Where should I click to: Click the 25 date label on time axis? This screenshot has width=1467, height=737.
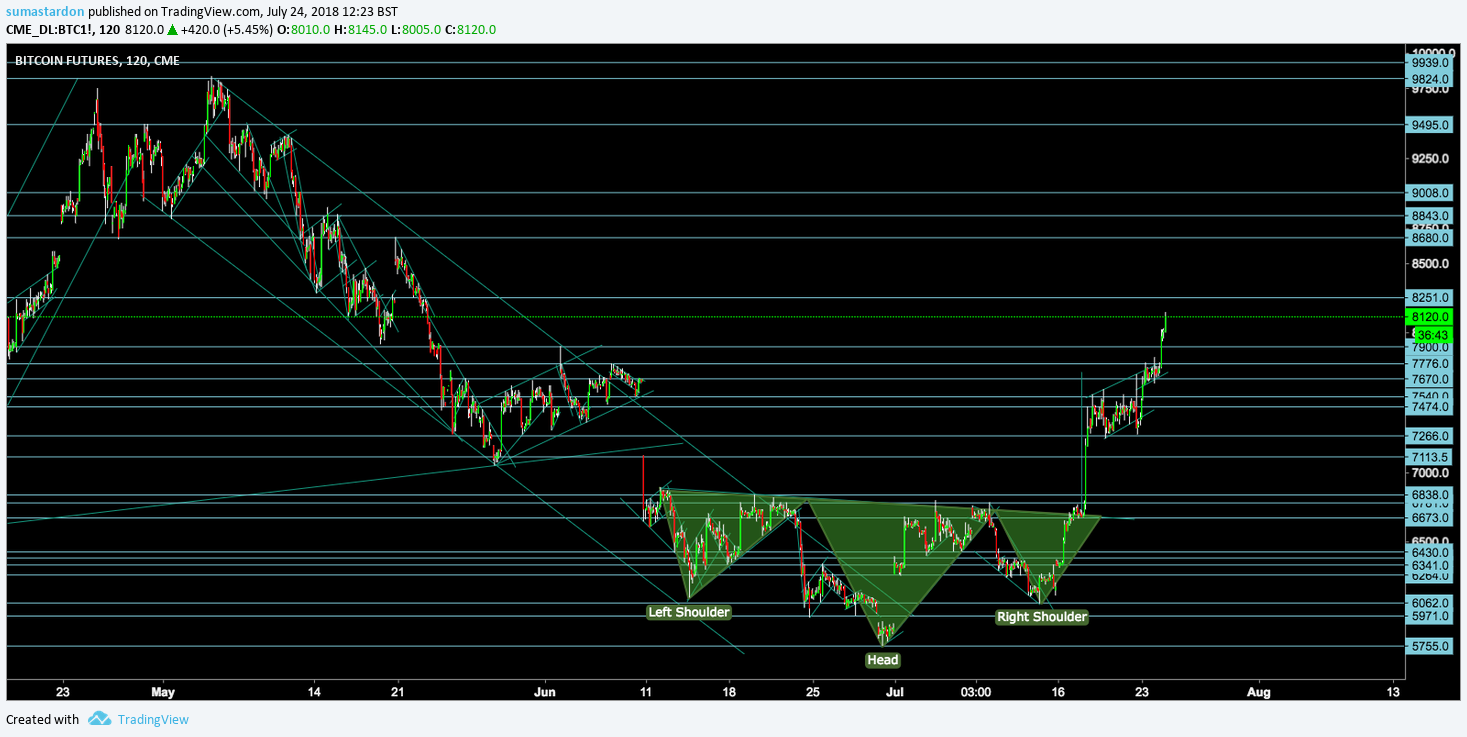[813, 691]
